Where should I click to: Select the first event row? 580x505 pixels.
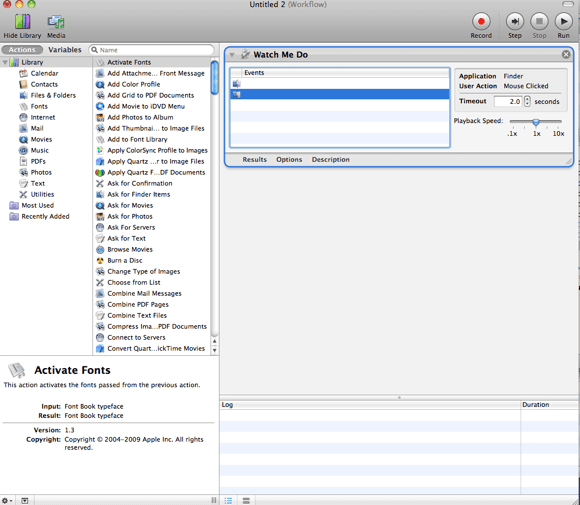point(340,84)
